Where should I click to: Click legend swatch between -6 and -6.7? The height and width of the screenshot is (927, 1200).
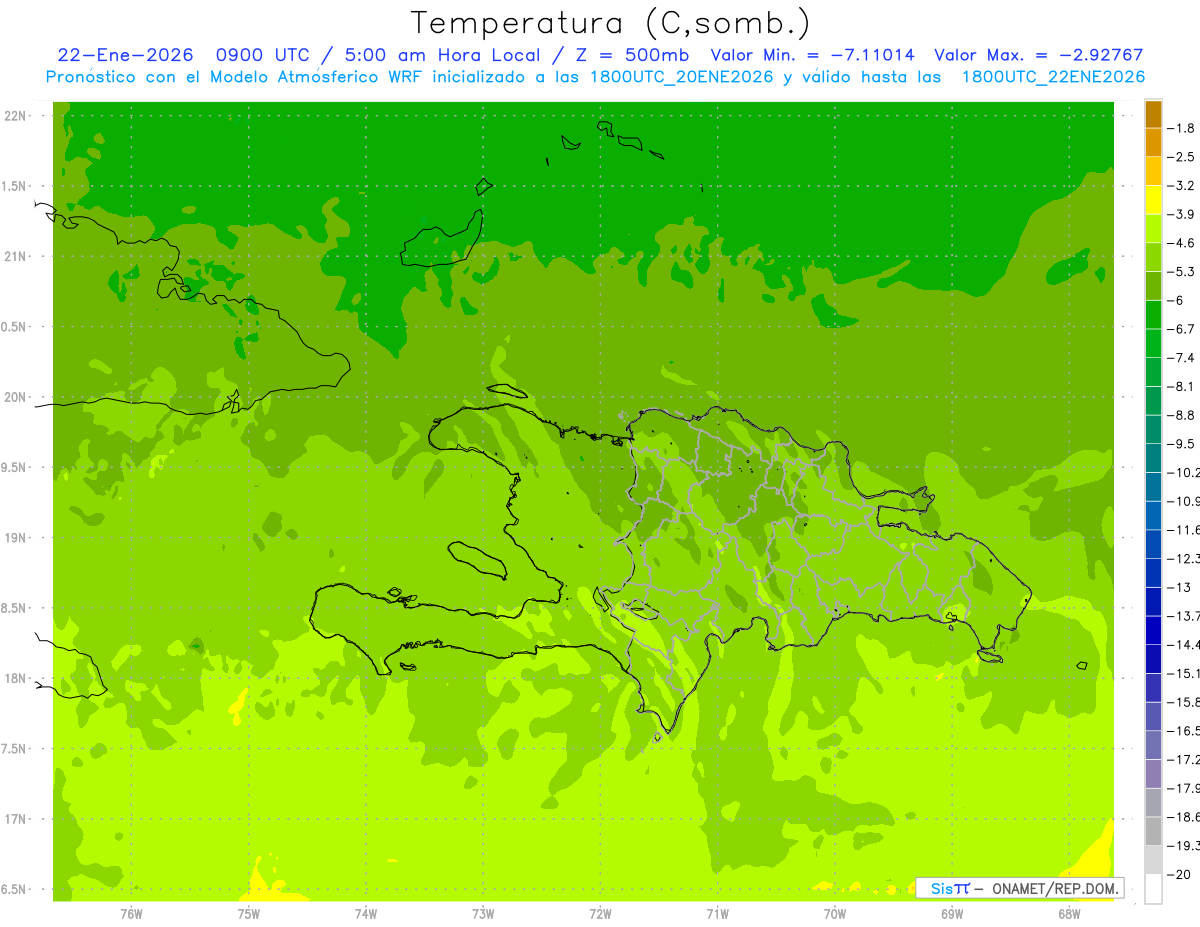pyautogui.click(x=1154, y=314)
